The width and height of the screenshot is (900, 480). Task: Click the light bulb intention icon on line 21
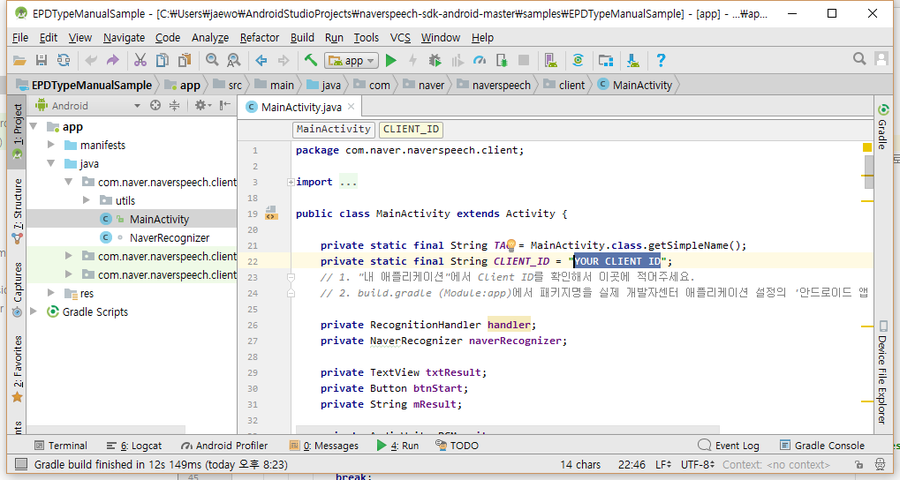tap(511, 245)
